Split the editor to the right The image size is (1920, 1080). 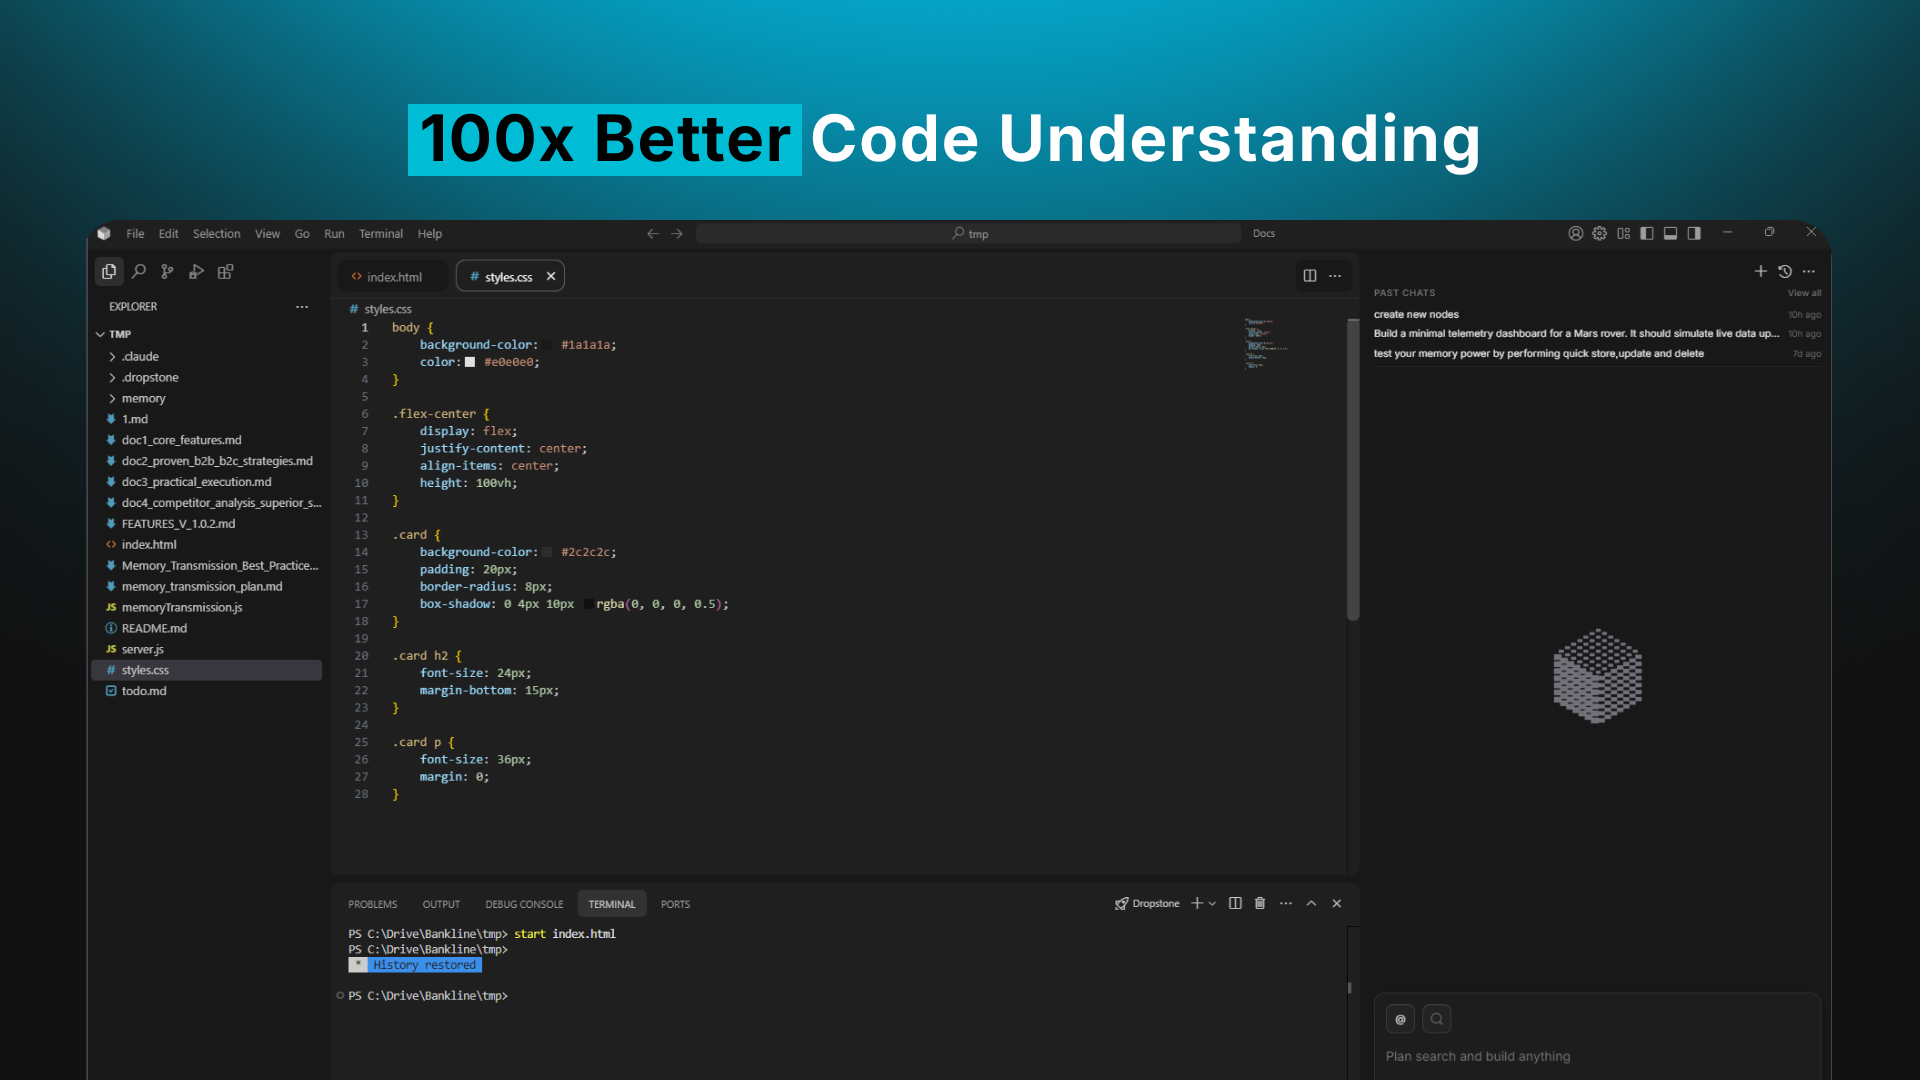pos(1309,276)
